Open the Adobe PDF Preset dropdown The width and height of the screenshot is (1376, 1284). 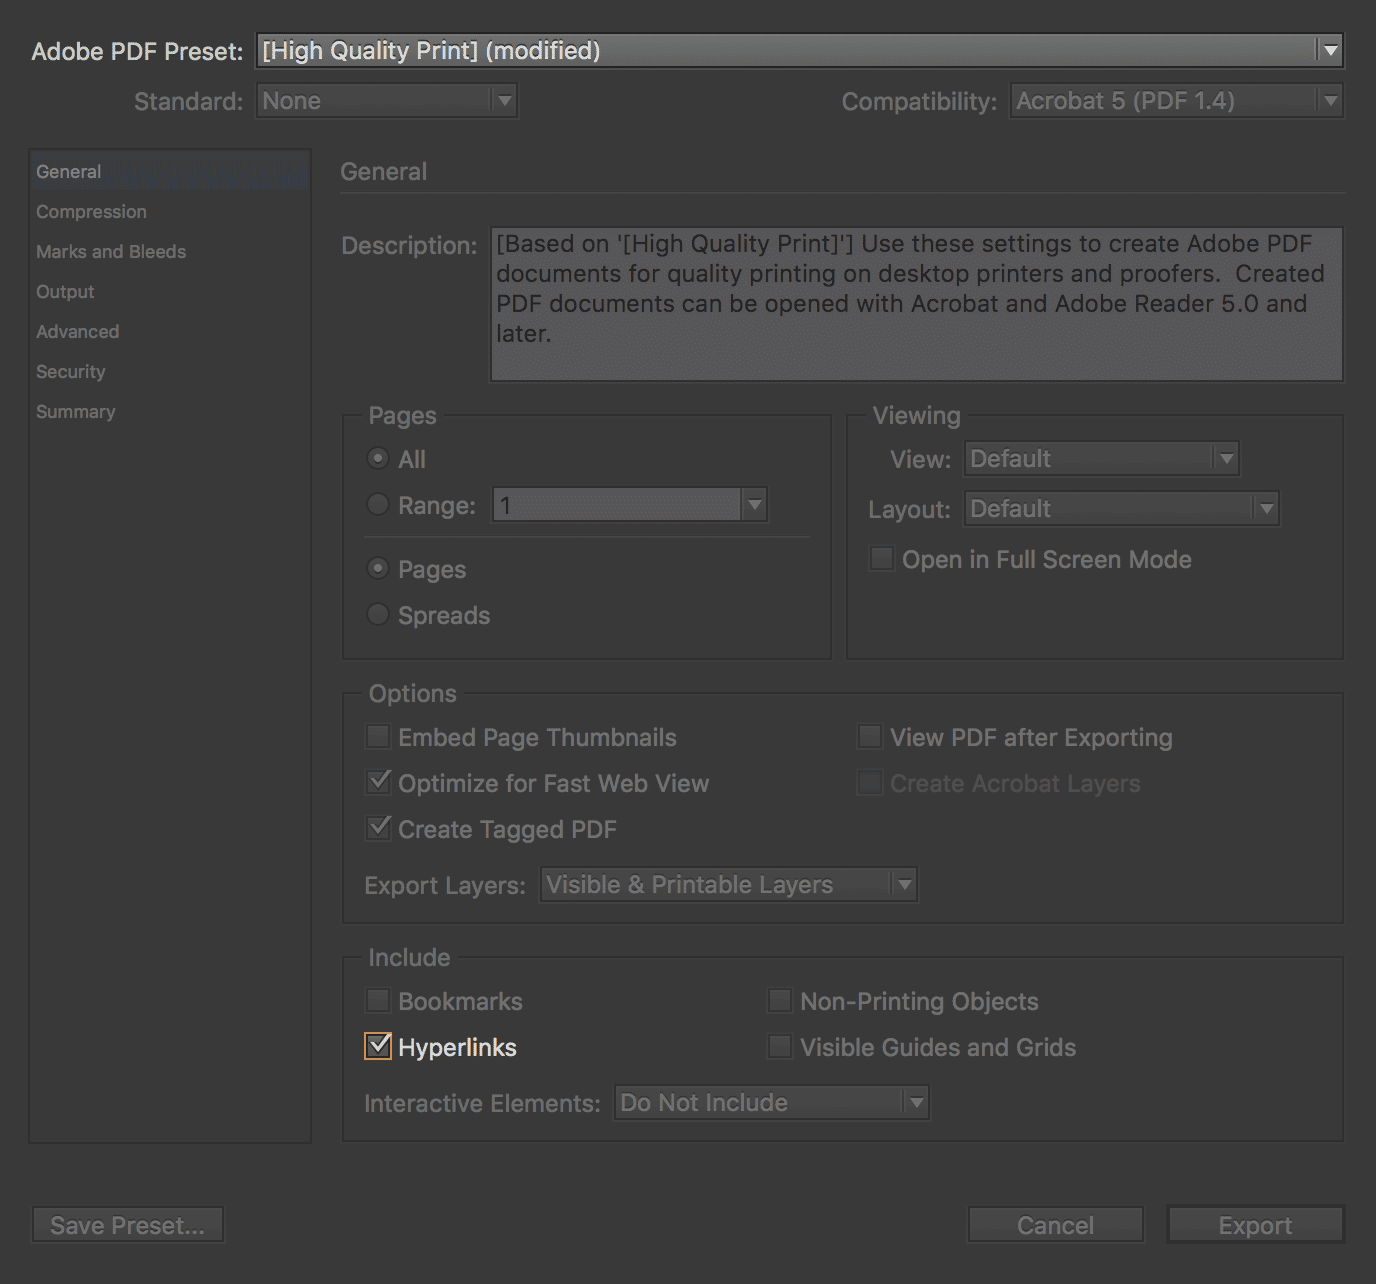[x=798, y=51]
